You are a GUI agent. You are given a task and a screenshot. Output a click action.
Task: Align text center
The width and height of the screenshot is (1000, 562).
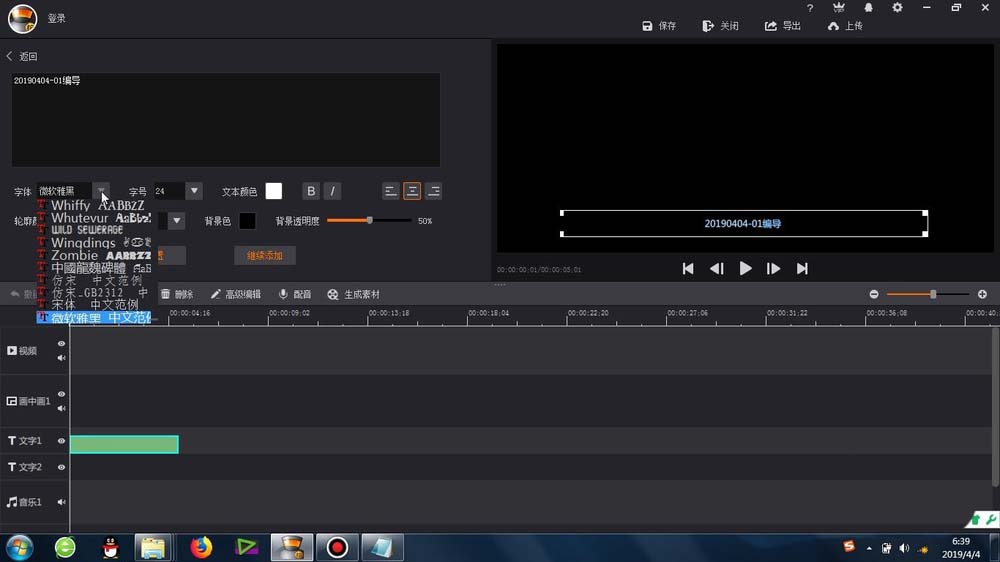click(x=412, y=191)
